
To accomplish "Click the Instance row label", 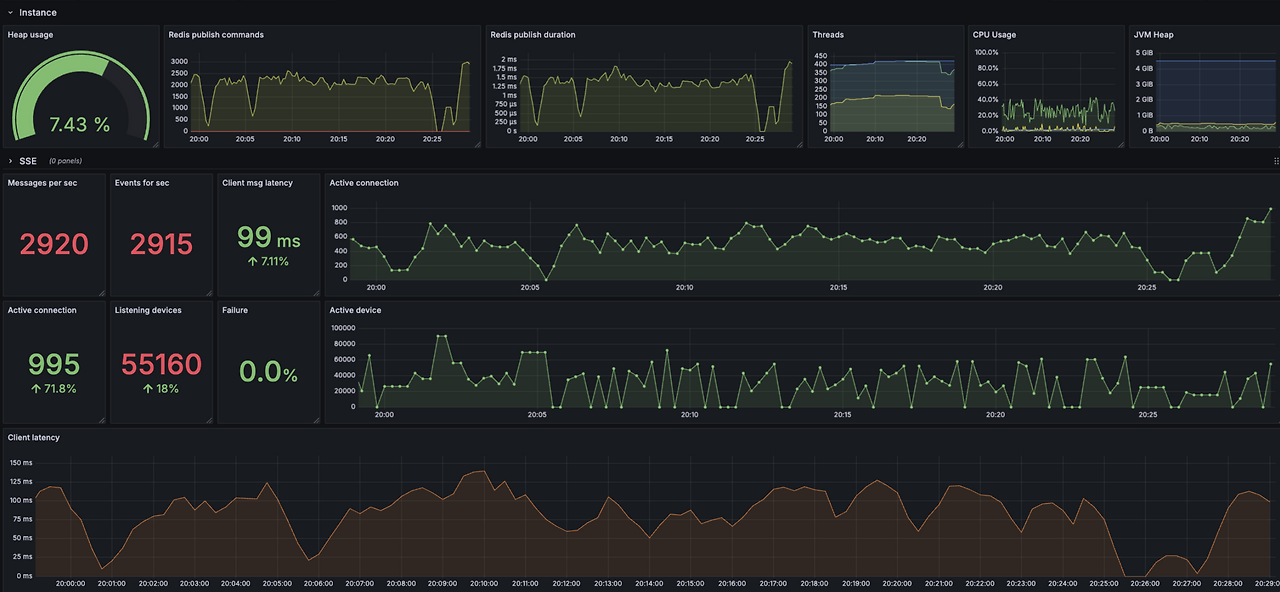I will click(x=38, y=13).
